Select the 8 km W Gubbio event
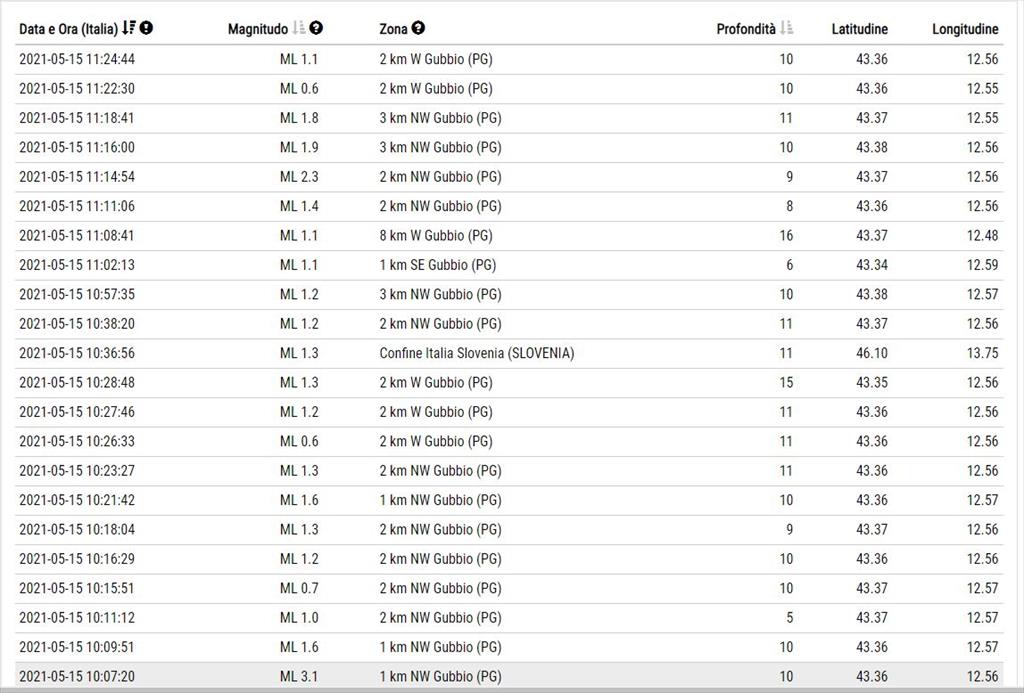The image size is (1024, 693). (509, 236)
